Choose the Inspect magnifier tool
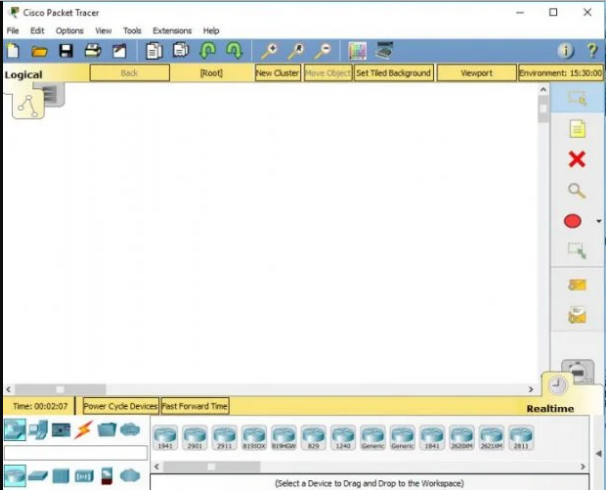606x490 pixels. point(577,191)
